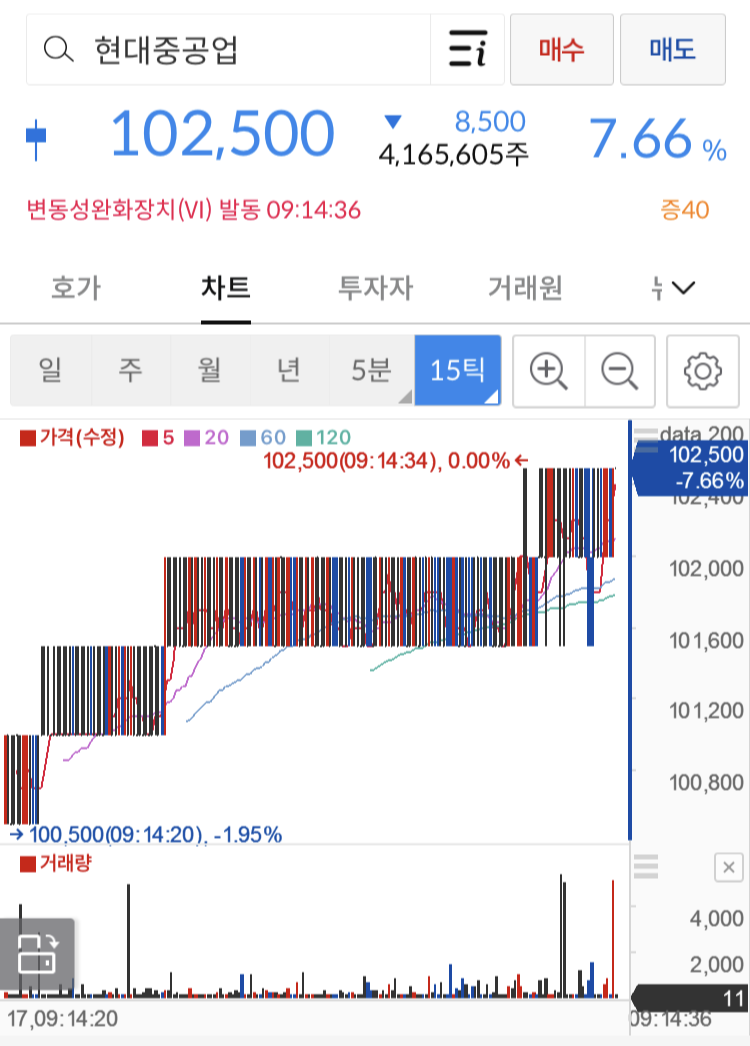Click the 100,500(09:14:20) low marker
This screenshot has height=1046, width=750.
tap(146, 835)
